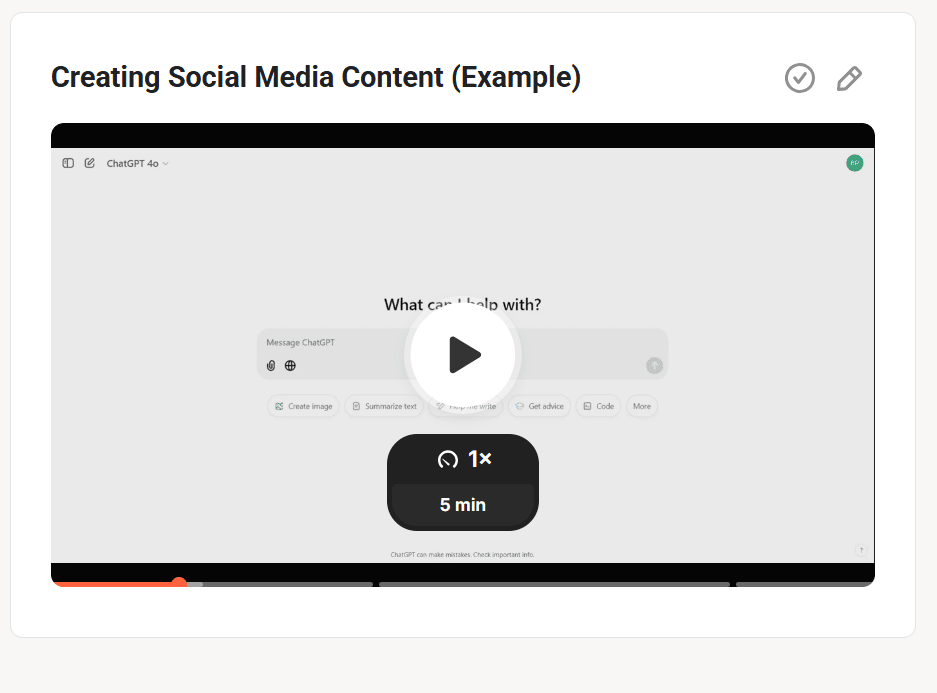Jump to the second video chapter segment
Screen dimensions: 937x693
[554, 584]
